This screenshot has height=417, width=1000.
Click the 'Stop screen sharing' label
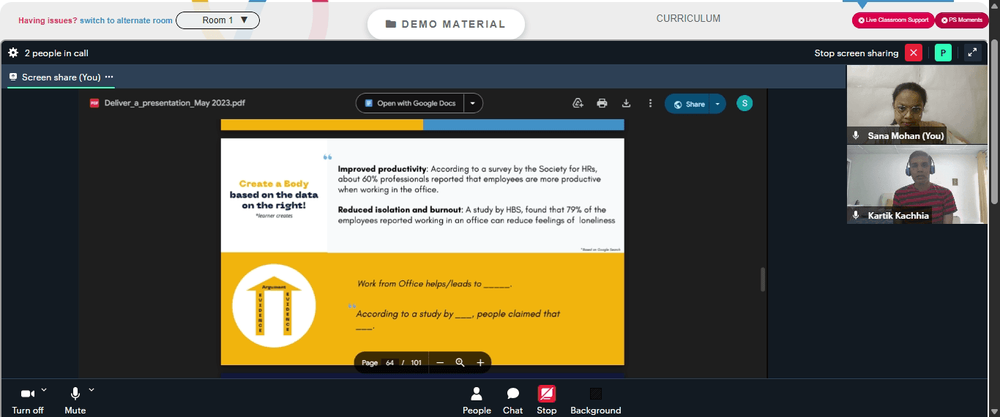pyautogui.click(x=856, y=54)
